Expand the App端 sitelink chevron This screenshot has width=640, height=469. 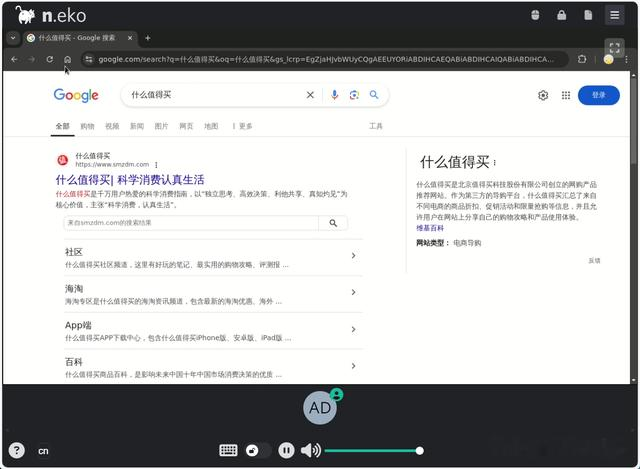pyautogui.click(x=353, y=329)
